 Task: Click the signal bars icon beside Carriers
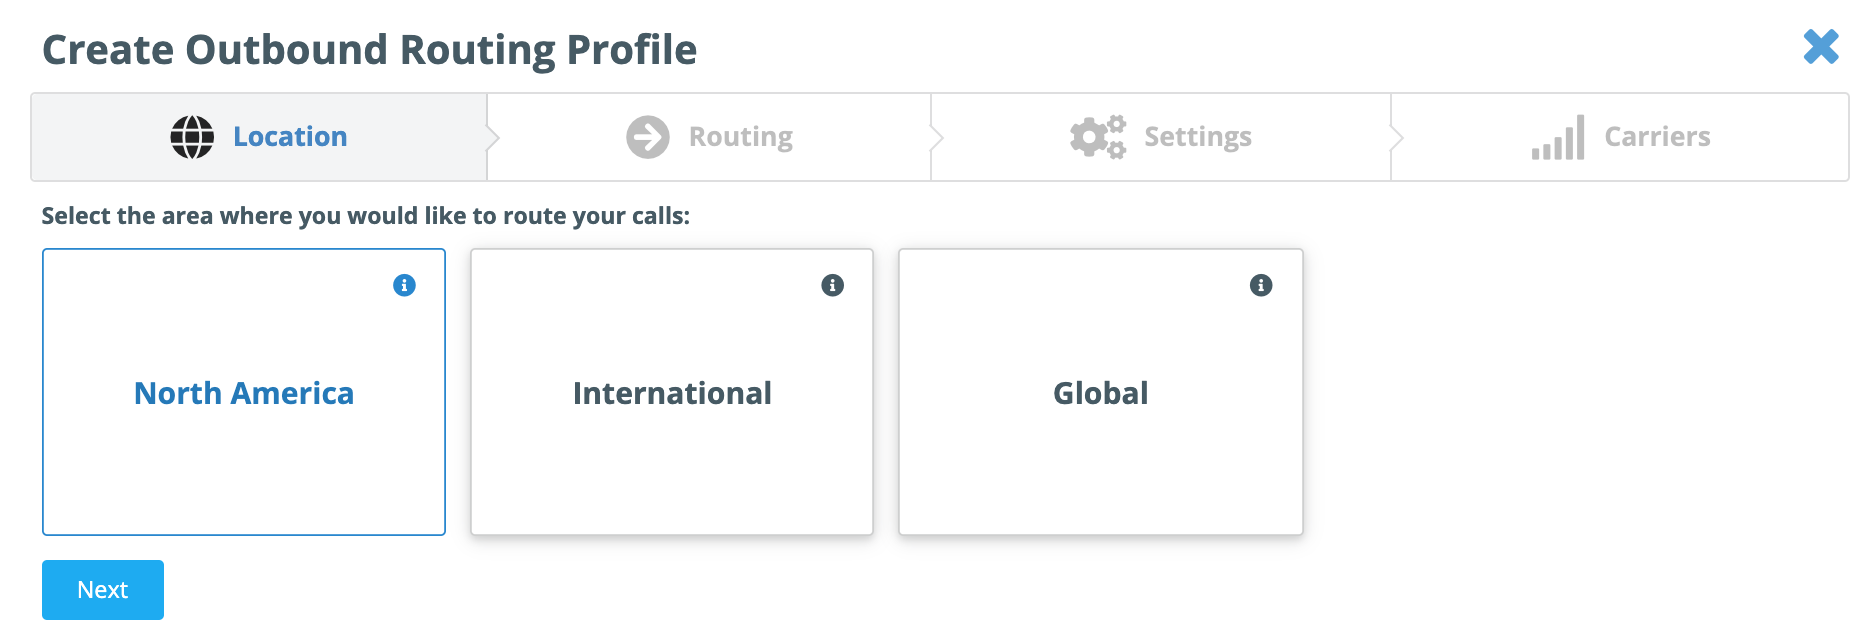coord(1558,137)
